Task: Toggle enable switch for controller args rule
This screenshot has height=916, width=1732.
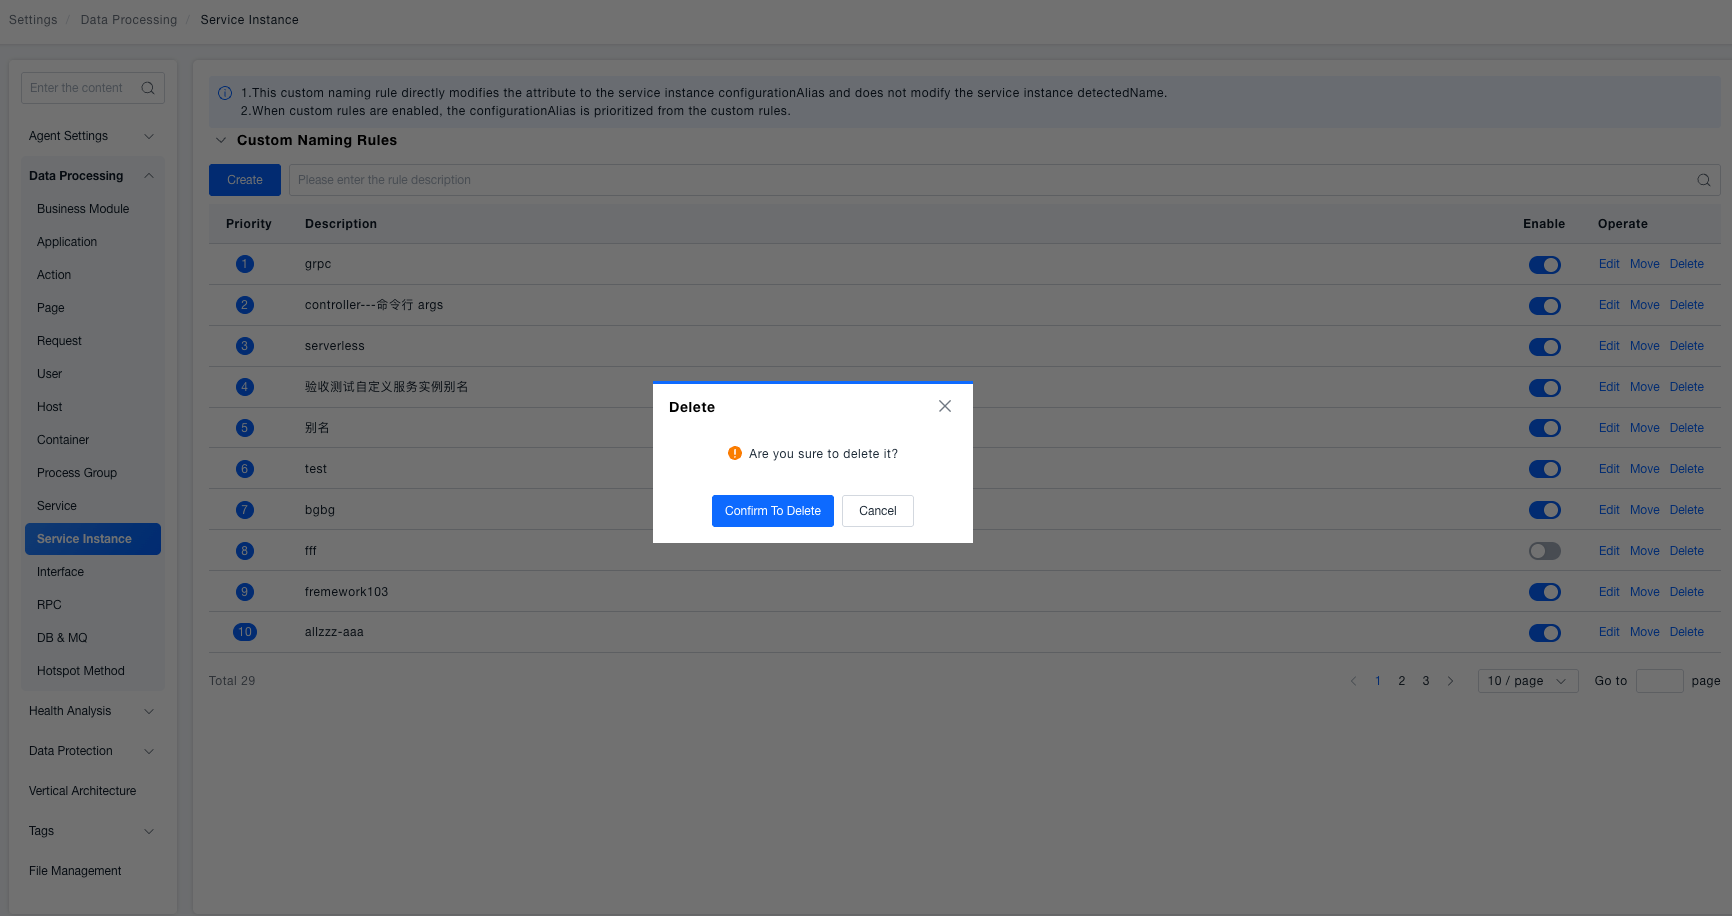Action: 1545,306
